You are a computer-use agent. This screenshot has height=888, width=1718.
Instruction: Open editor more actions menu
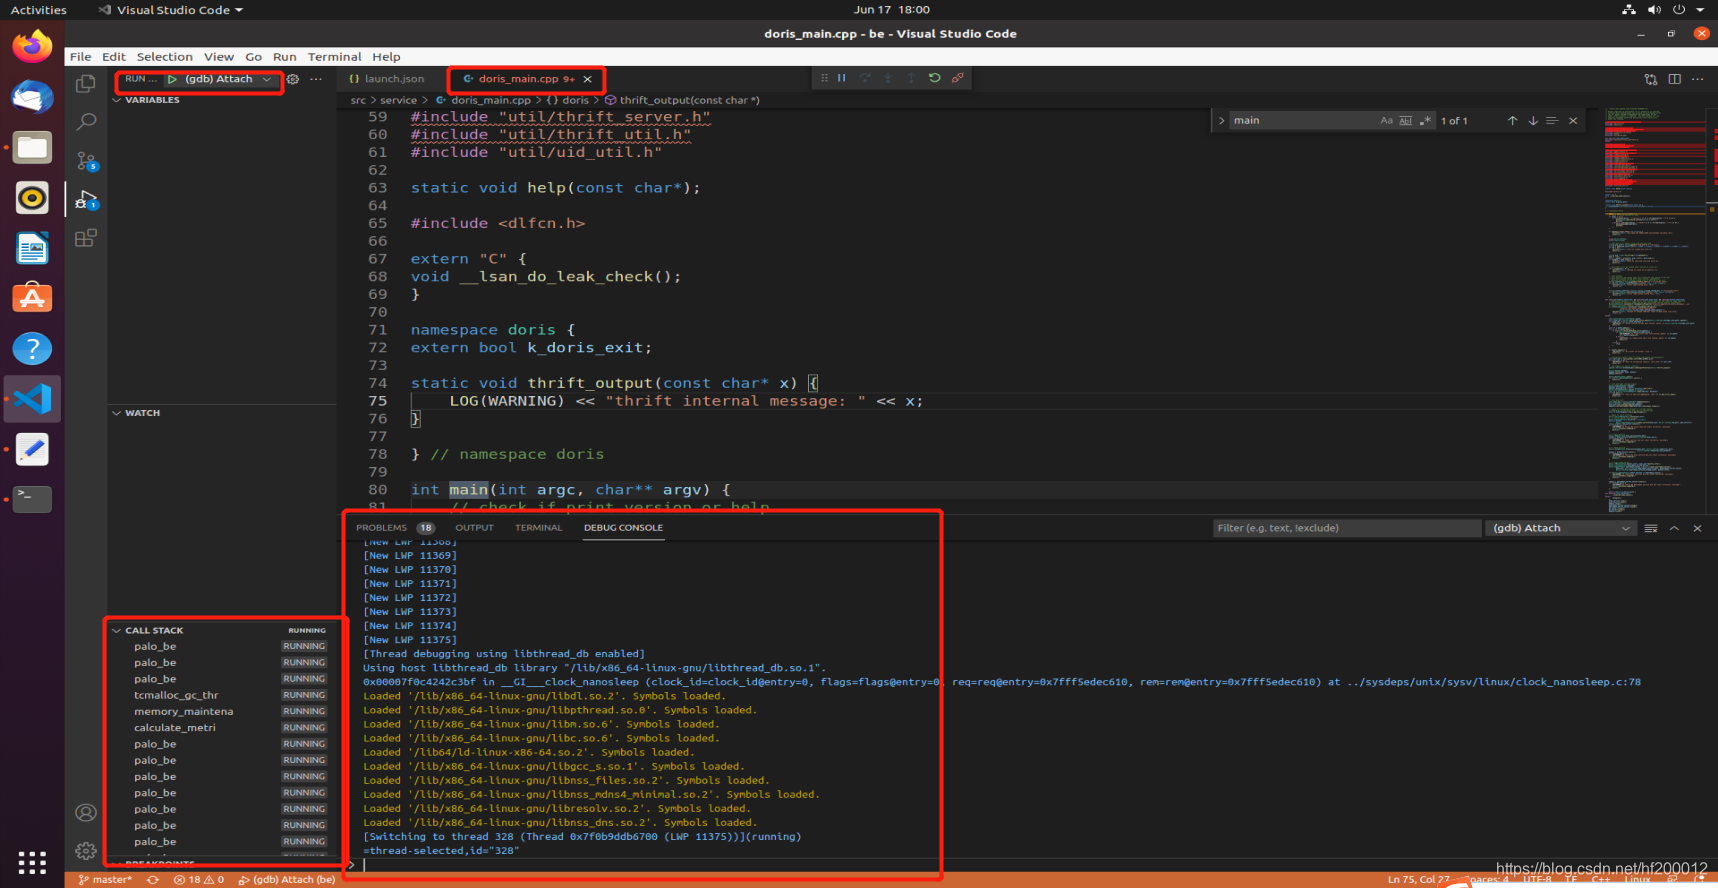1697,79
